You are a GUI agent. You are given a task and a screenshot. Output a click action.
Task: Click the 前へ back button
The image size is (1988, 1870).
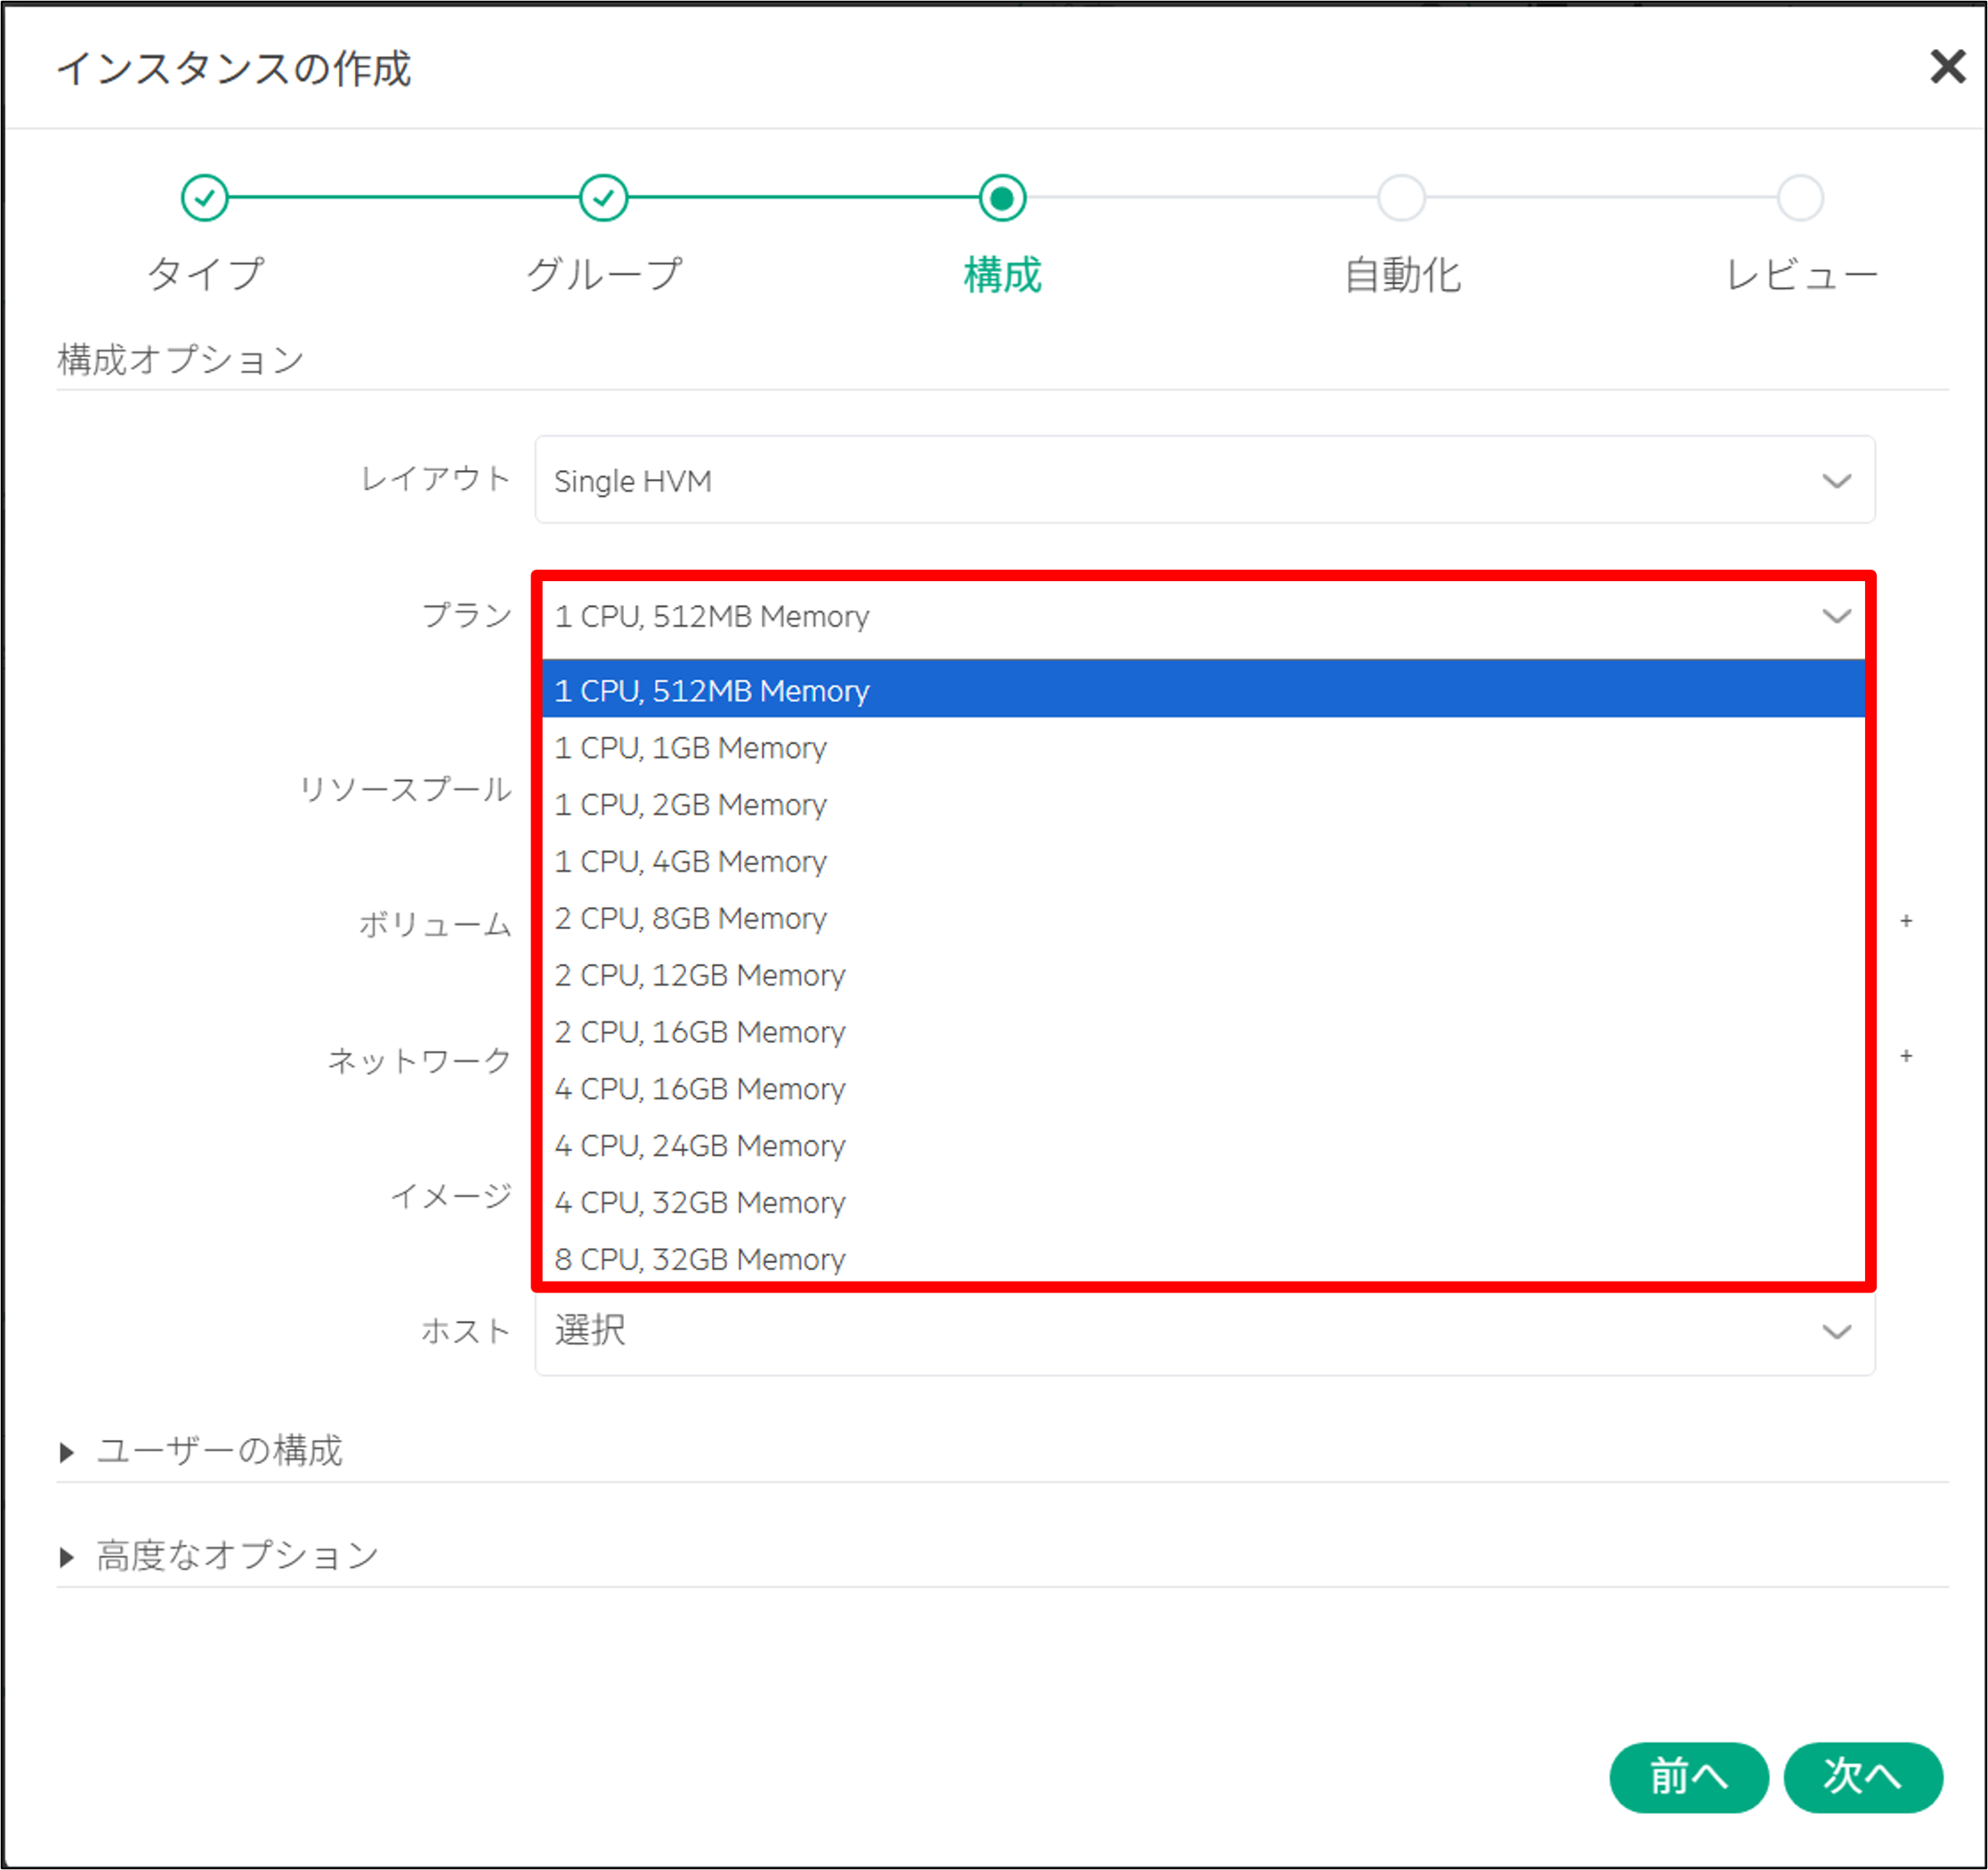coord(1688,1777)
